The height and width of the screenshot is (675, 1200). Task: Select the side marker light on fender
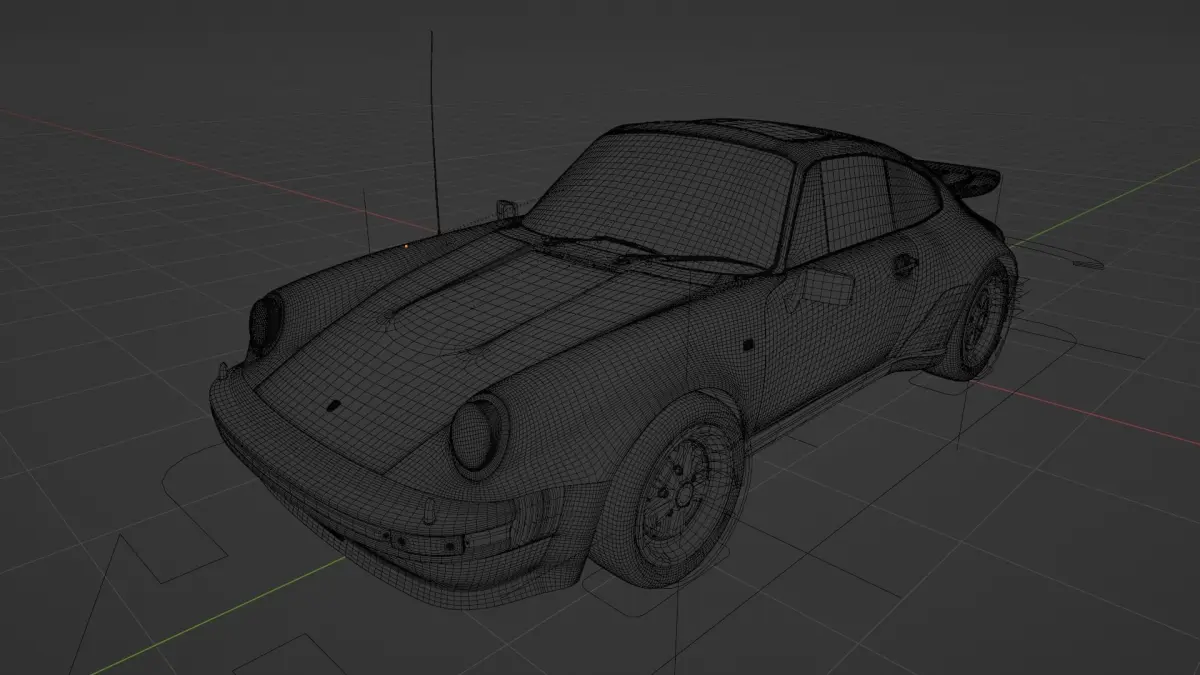coord(750,345)
